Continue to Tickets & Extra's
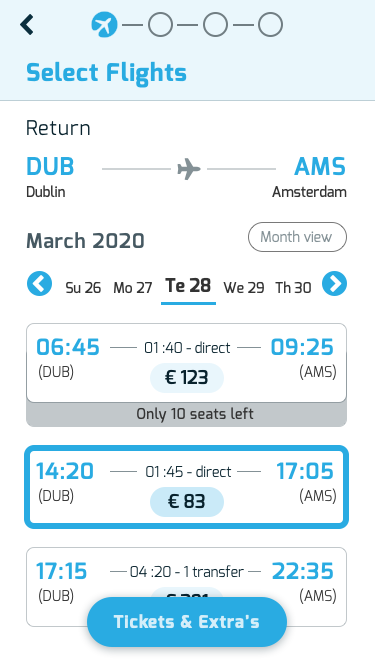This screenshot has height=660, width=375. pos(187,622)
